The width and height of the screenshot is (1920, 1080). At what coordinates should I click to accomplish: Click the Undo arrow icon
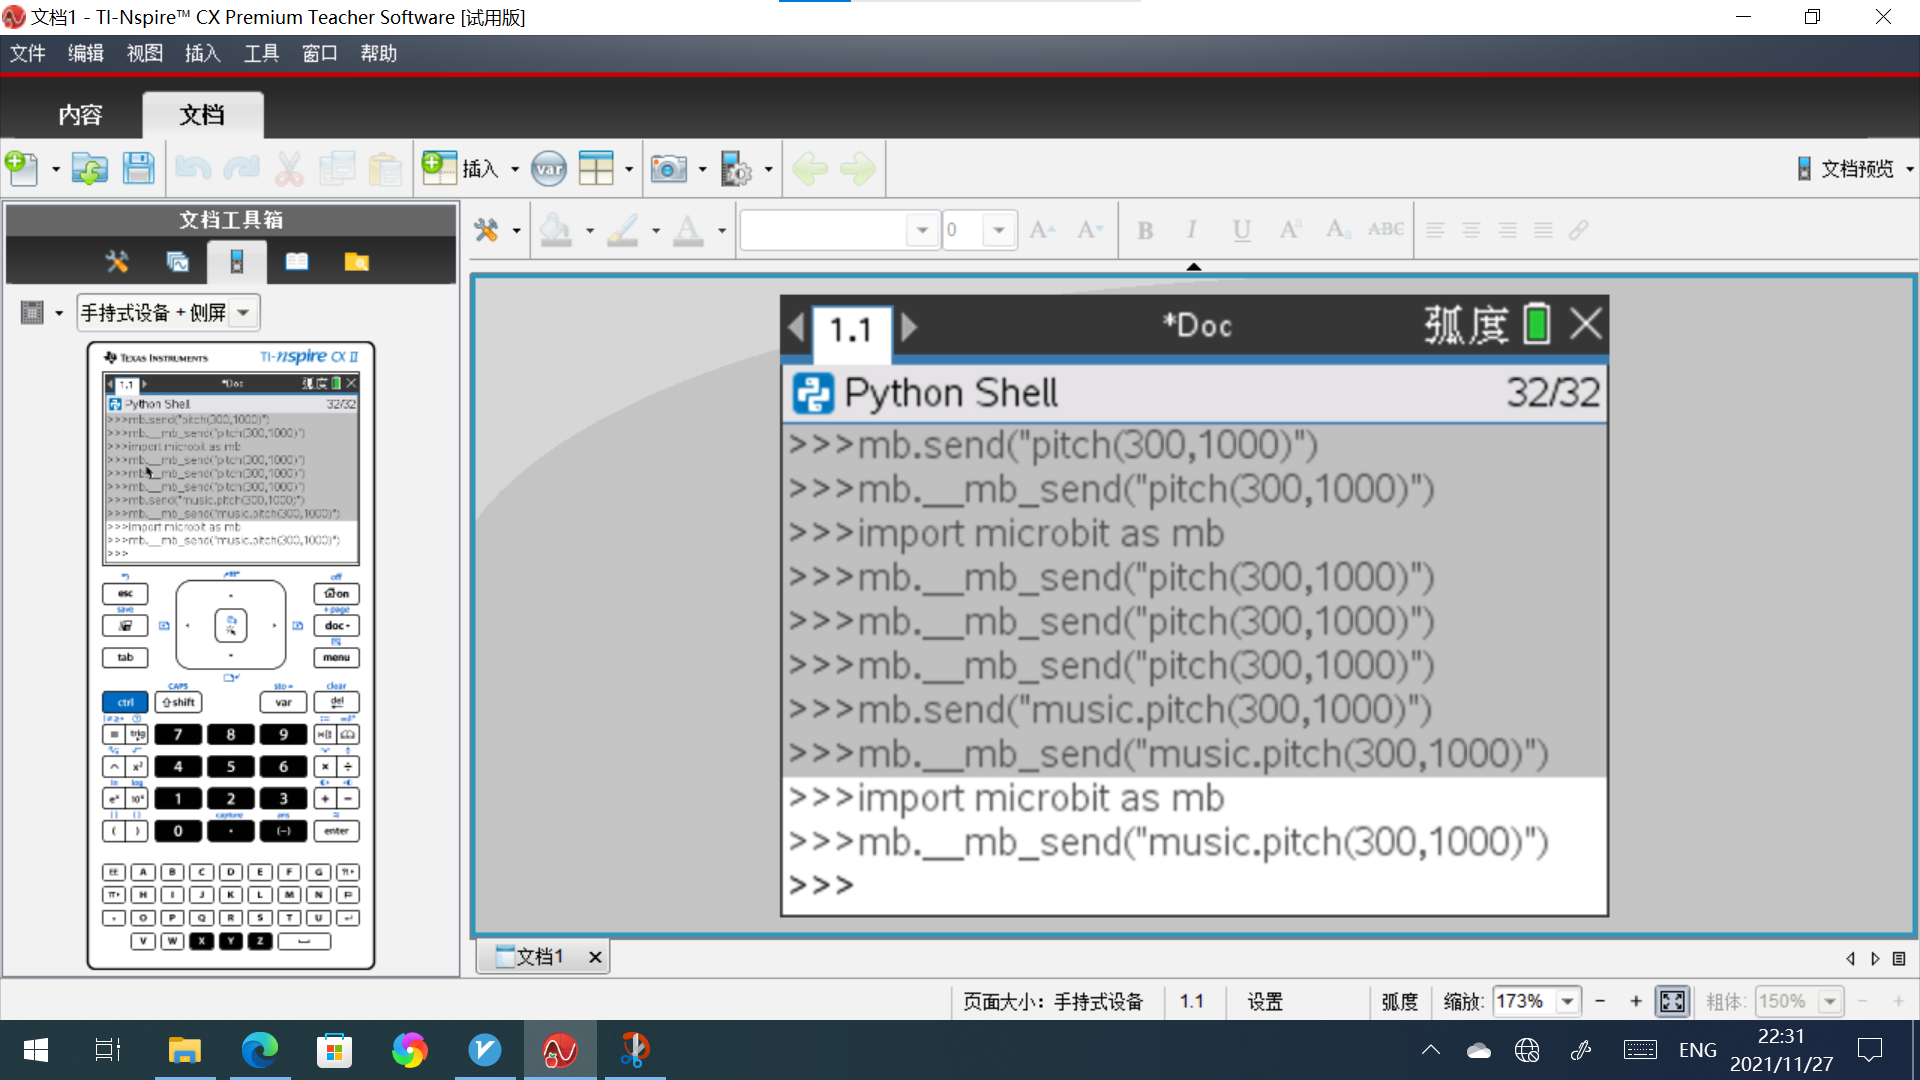[x=193, y=169]
